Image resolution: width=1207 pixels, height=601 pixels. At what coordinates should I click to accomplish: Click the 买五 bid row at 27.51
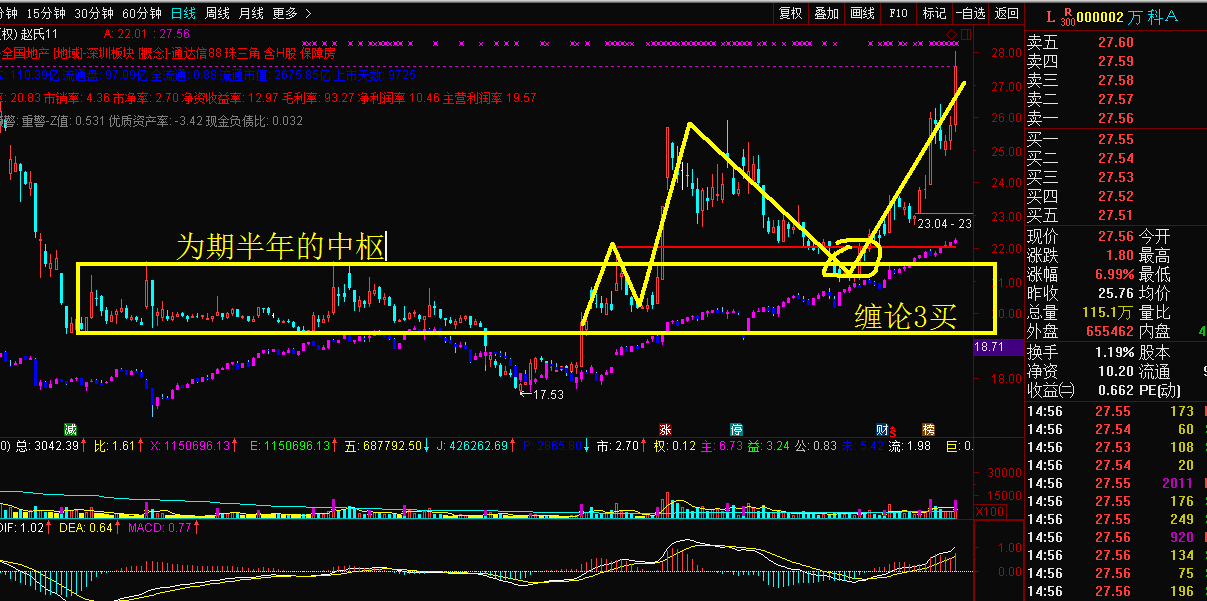tap(1117, 215)
